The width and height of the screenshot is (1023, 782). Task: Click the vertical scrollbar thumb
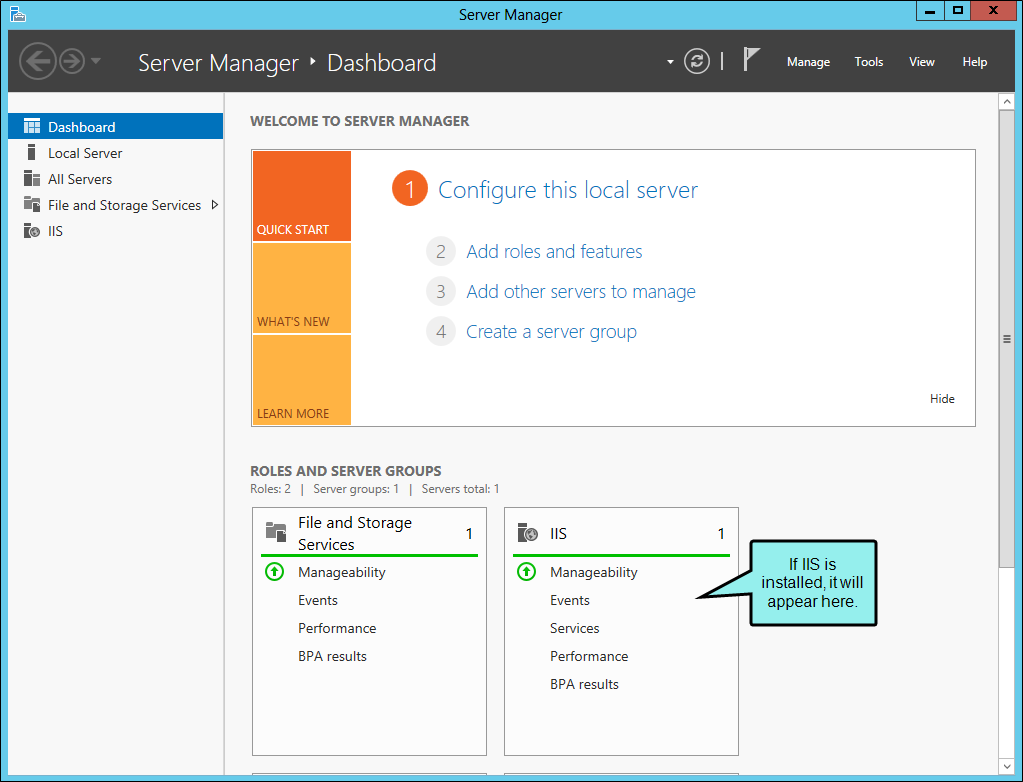(x=1007, y=338)
